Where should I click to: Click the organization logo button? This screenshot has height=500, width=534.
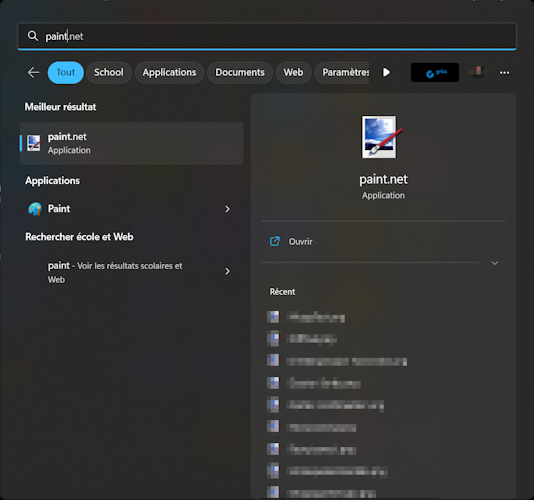point(435,73)
